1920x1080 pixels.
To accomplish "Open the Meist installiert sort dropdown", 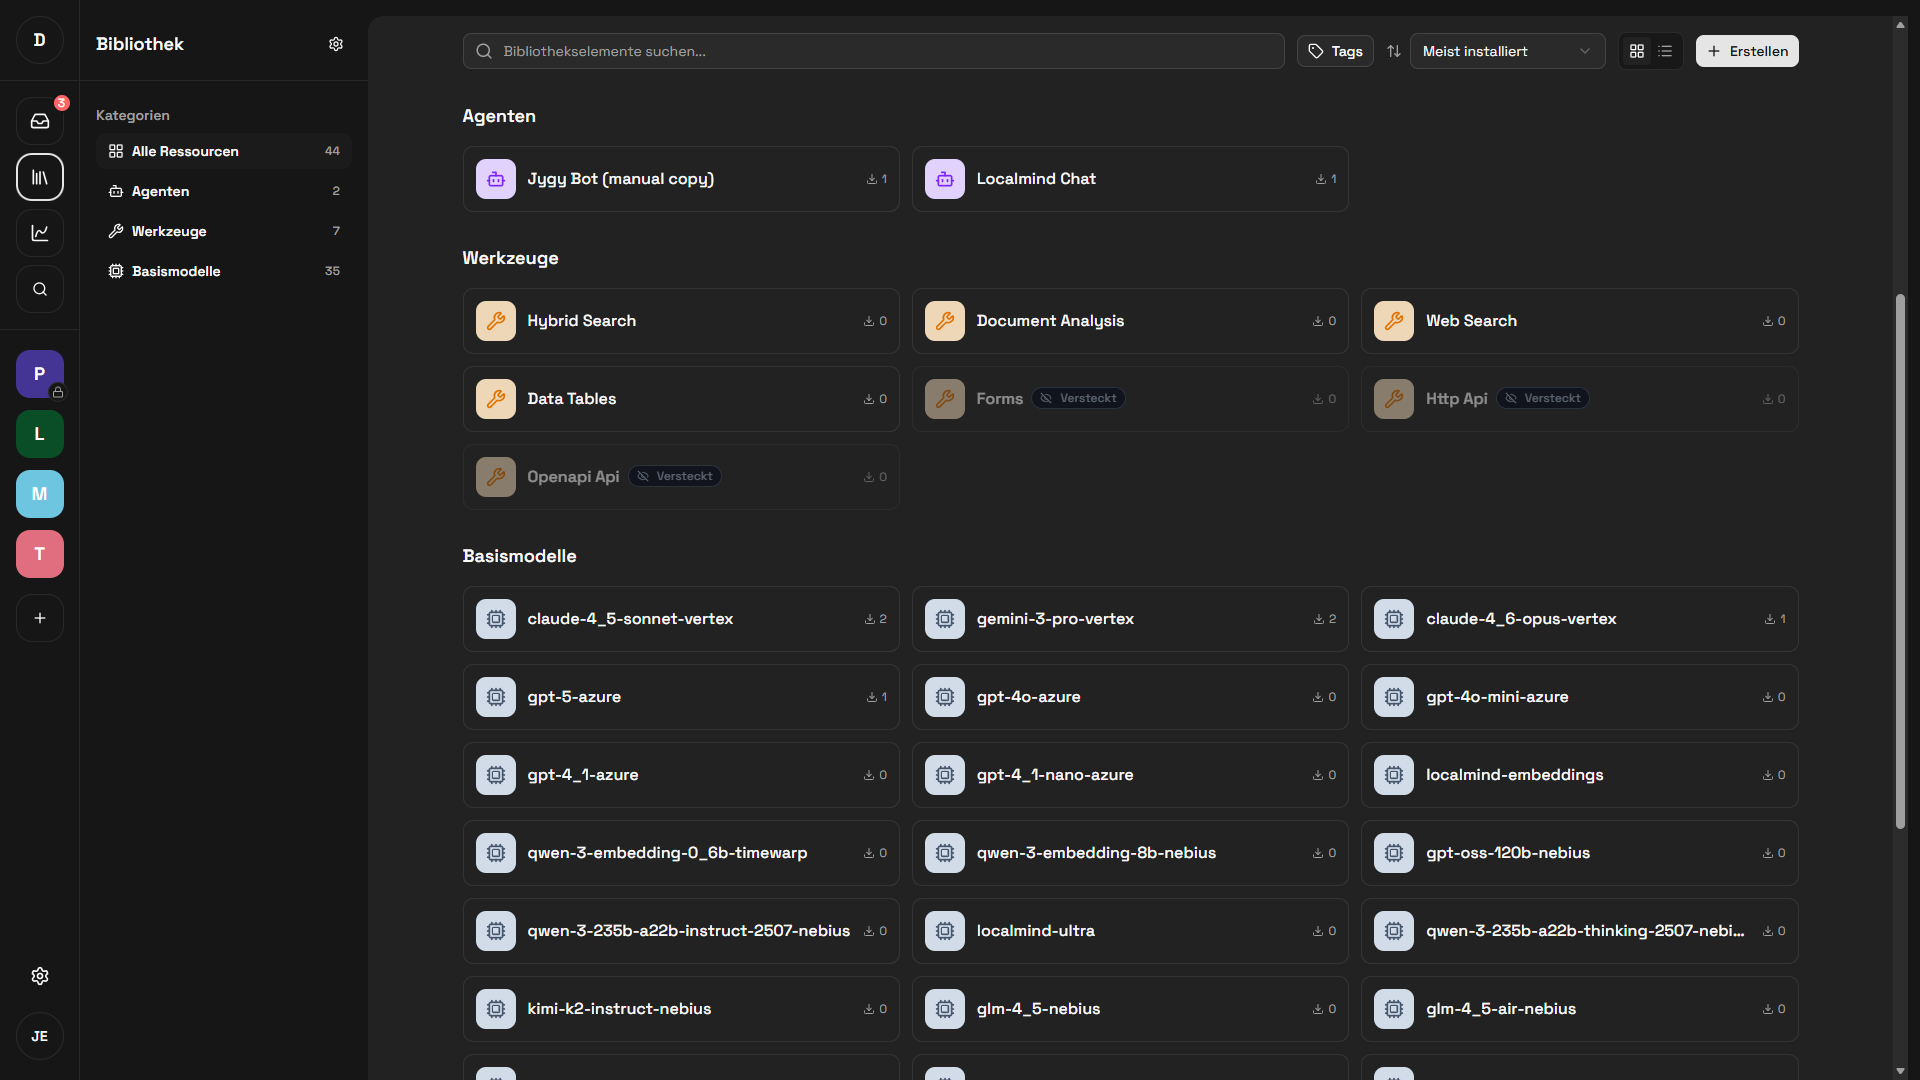I will click(x=1506, y=51).
